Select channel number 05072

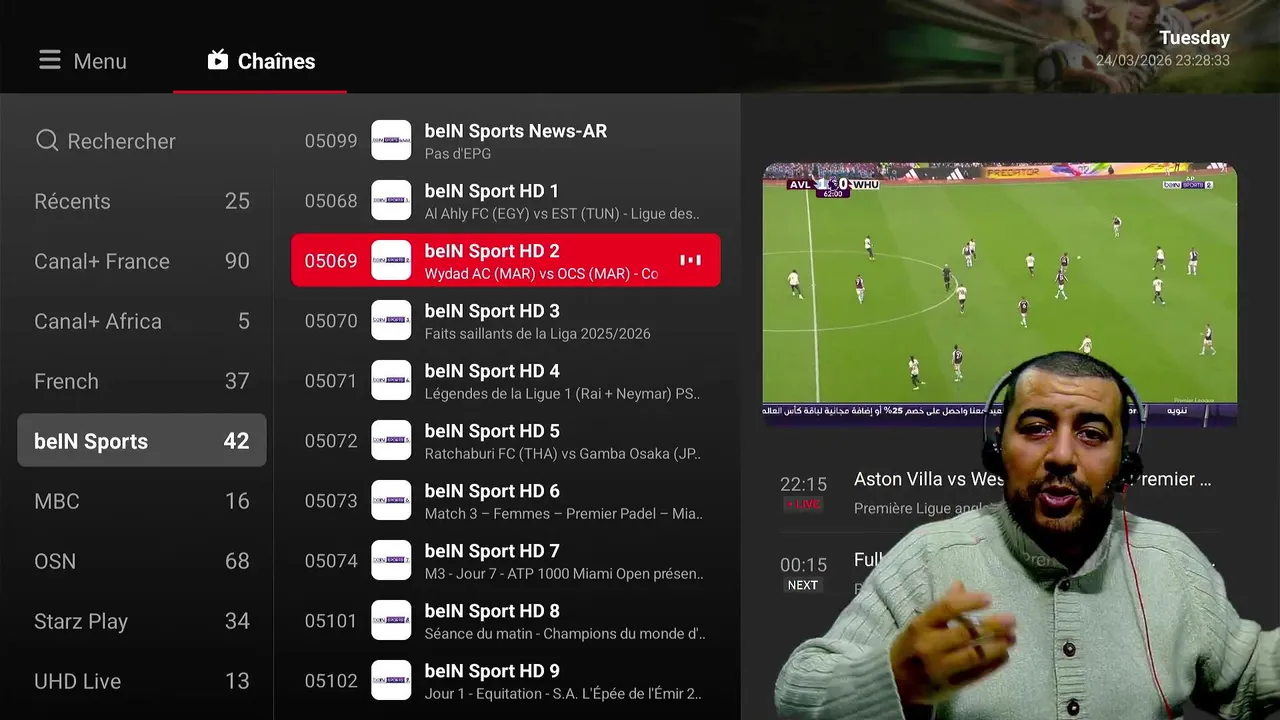pyautogui.click(x=331, y=441)
